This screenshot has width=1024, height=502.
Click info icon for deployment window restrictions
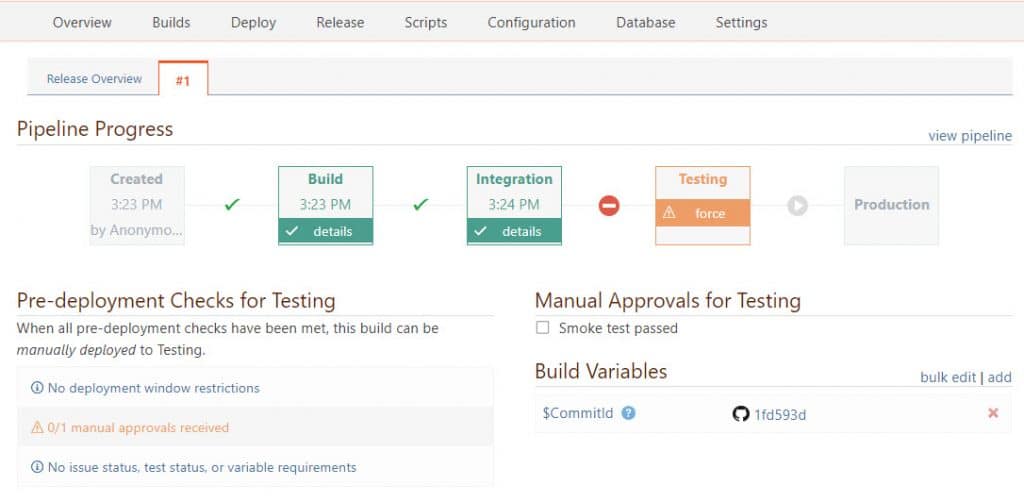tap(37, 388)
